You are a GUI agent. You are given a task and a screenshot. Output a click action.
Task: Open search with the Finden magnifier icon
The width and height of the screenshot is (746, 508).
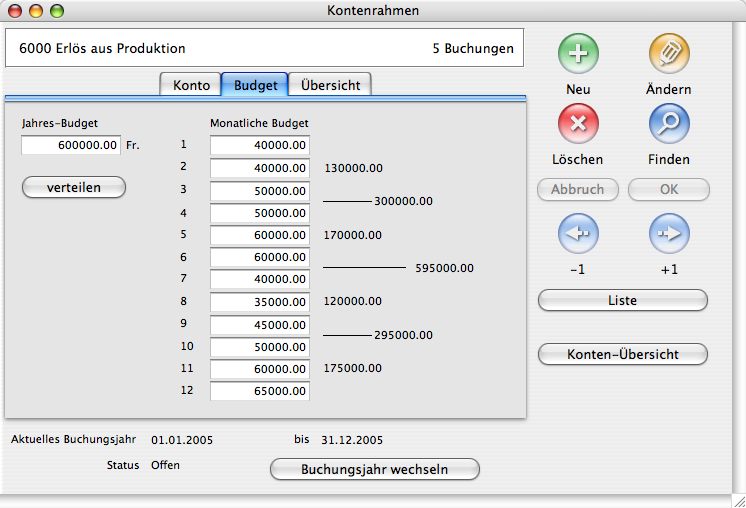pos(669,124)
